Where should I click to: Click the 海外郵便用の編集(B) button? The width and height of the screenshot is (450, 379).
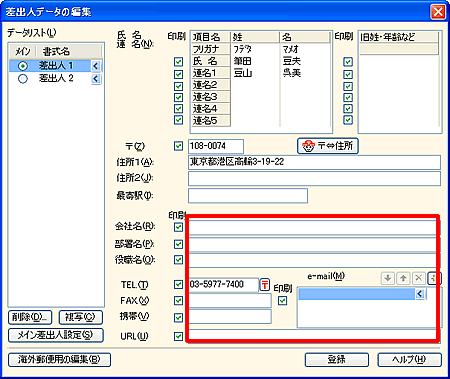coord(59,360)
